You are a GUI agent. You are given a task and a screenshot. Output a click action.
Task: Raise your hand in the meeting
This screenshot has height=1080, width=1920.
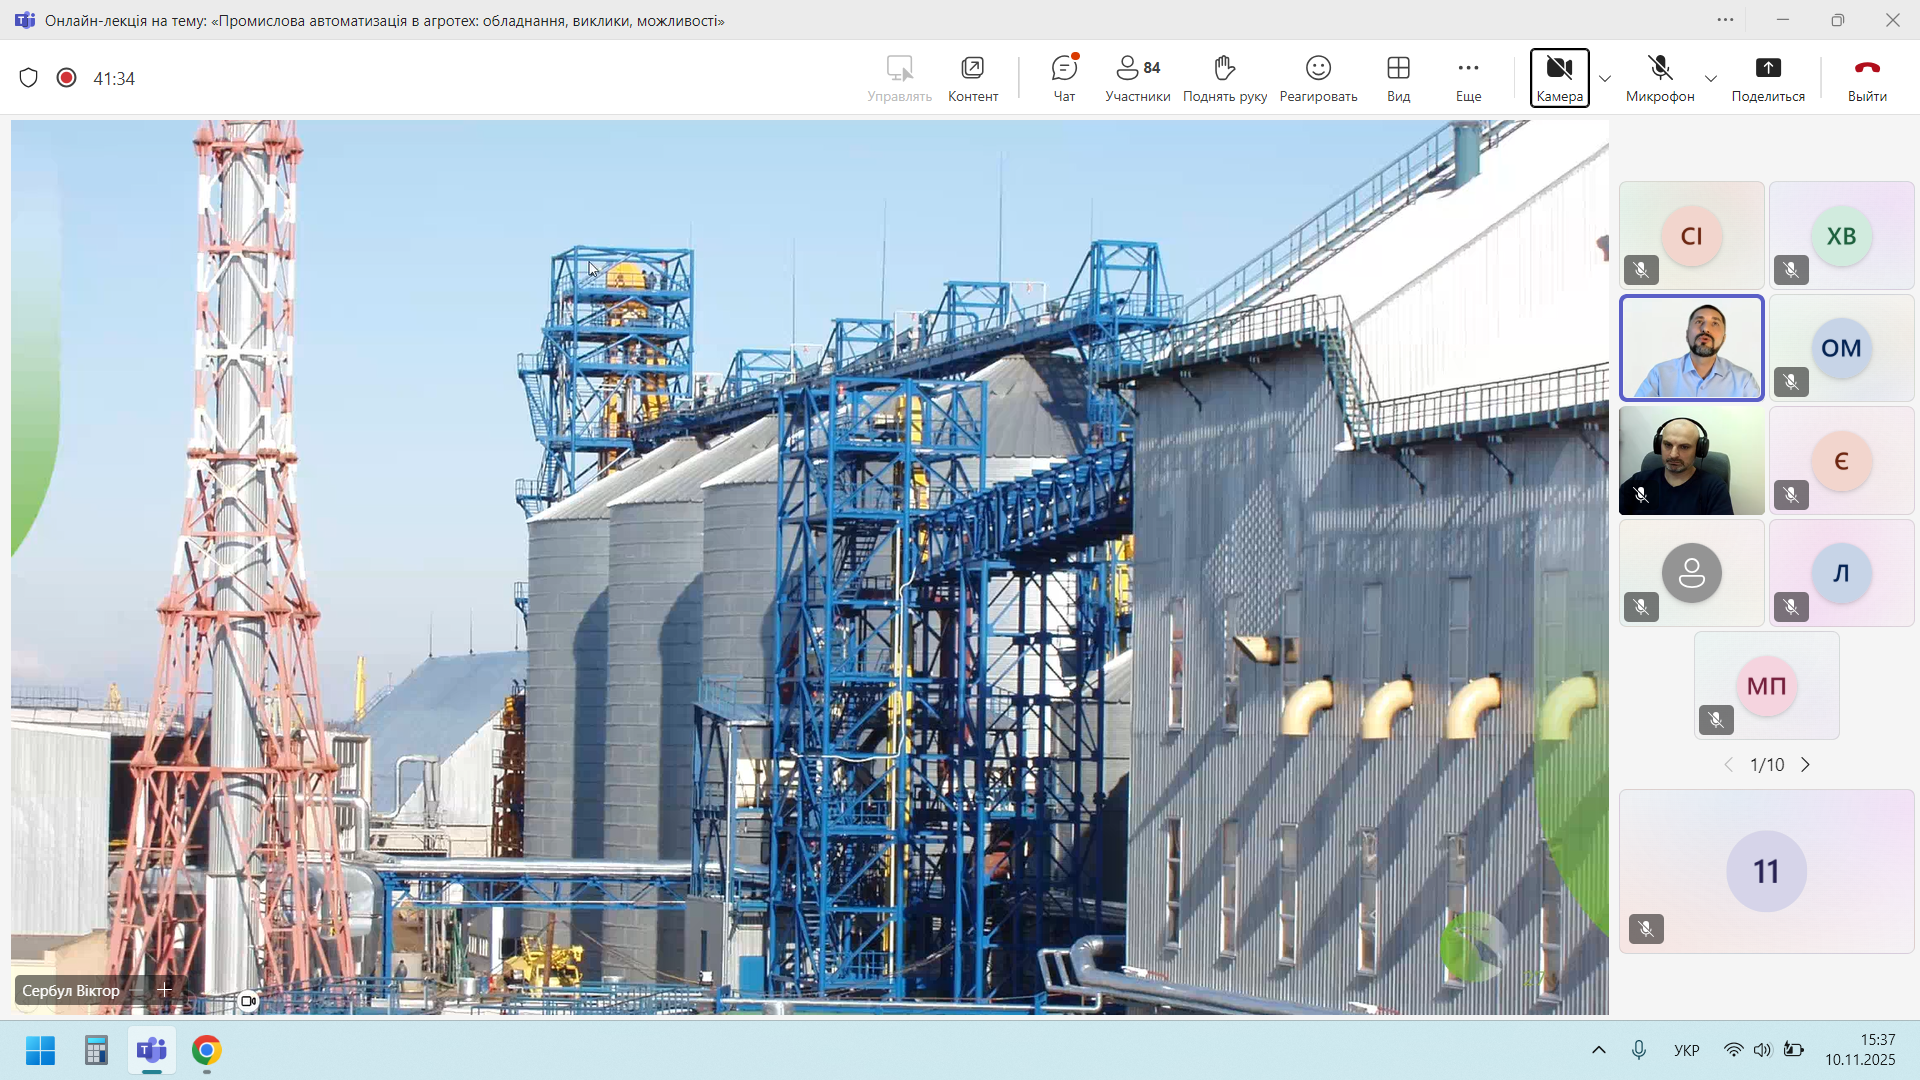click(x=1224, y=78)
